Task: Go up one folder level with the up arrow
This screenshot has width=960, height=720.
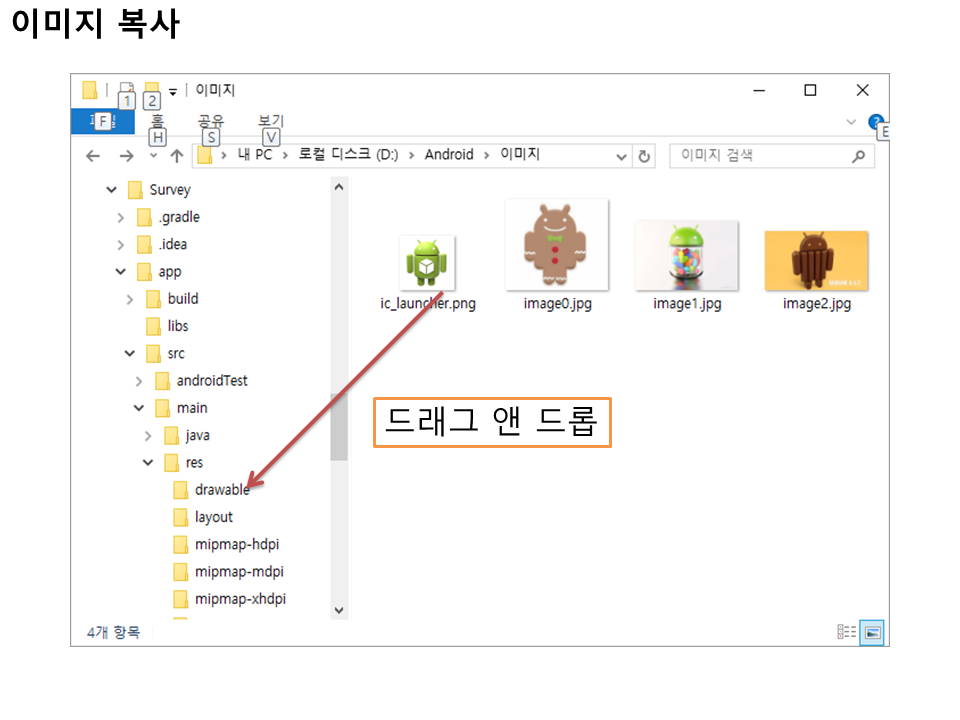Action: point(177,156)
